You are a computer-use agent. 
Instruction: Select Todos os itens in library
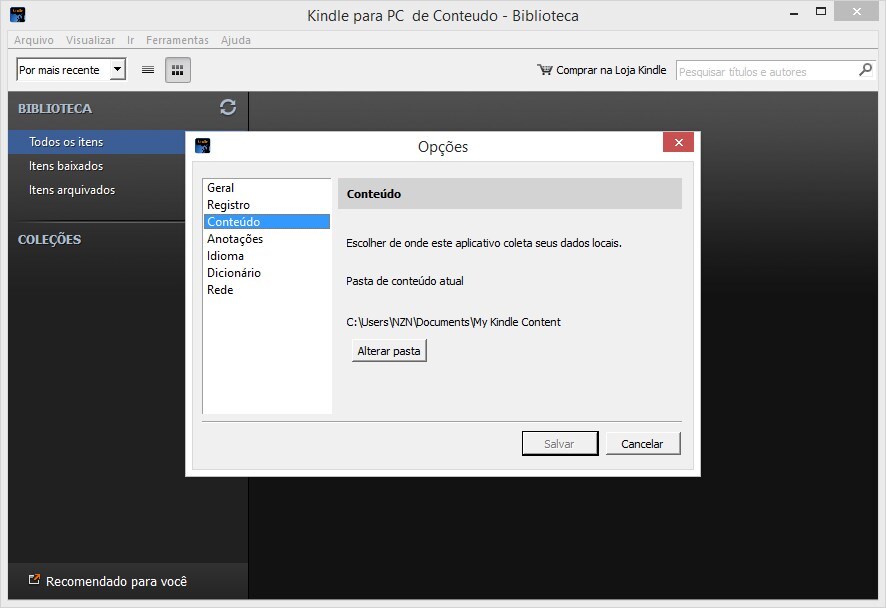point(97,142)
